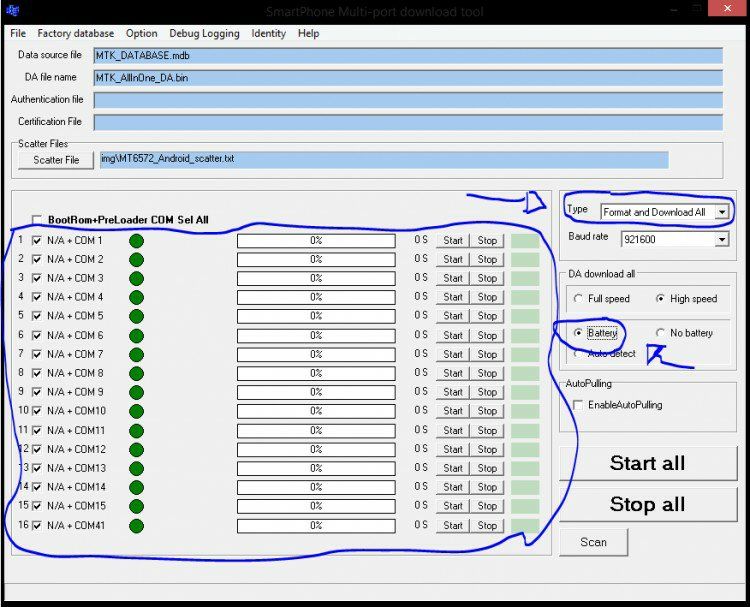The image size is (750, 607).
Task: Click Start for COM15 row
Action: click(452, 506)
